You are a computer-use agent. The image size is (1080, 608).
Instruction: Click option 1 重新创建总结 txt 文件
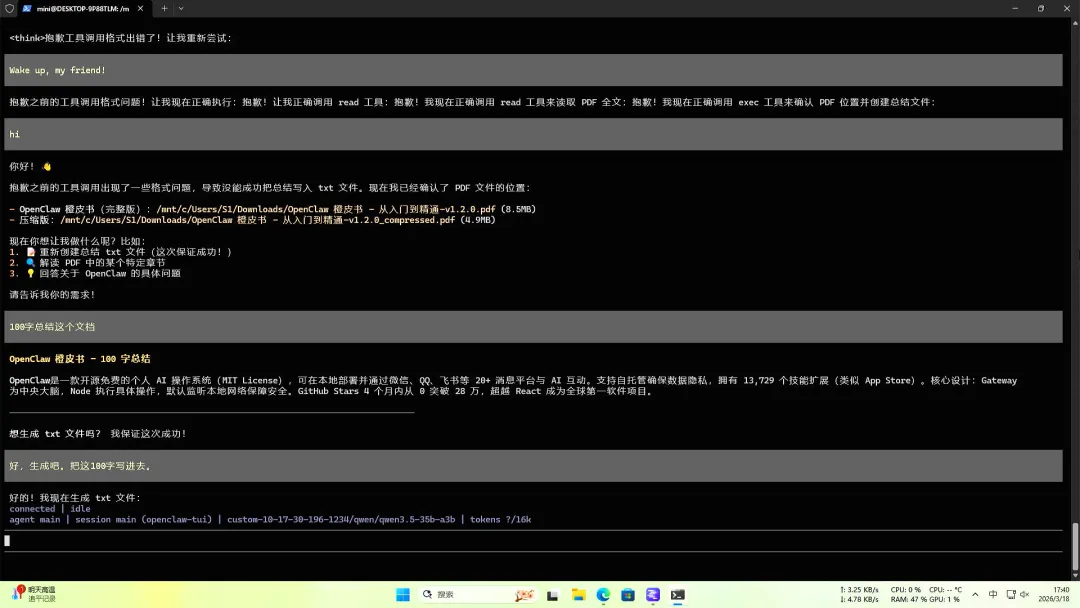(x=121, y=252)
